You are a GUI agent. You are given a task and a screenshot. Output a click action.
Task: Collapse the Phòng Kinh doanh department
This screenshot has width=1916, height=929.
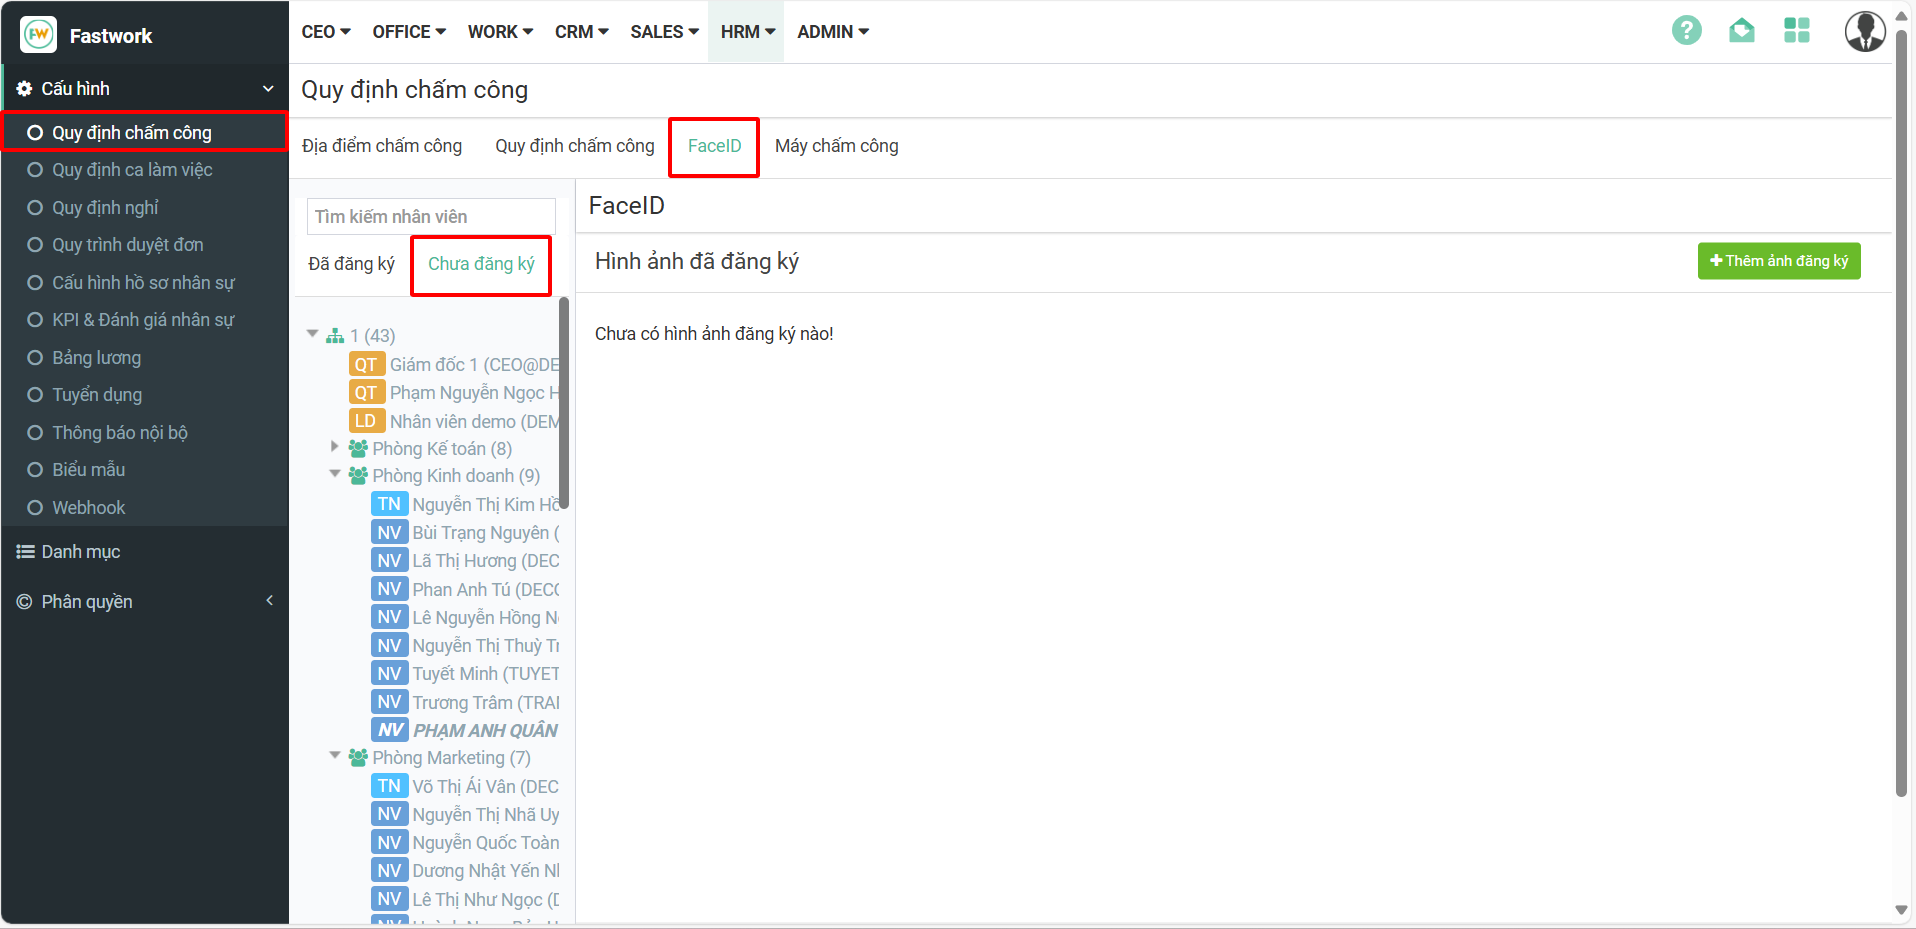tap(335, 474)
